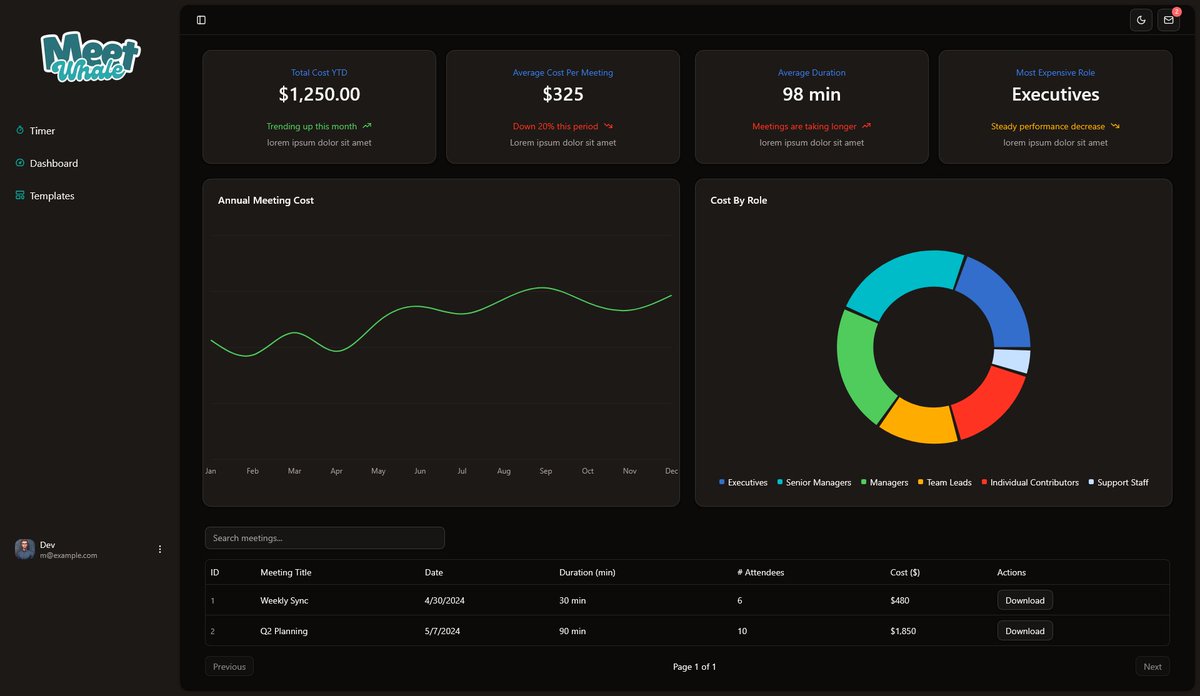Viewport: 1200px width, 696px height.
Task: Click the Date column header
Action: 434,573
